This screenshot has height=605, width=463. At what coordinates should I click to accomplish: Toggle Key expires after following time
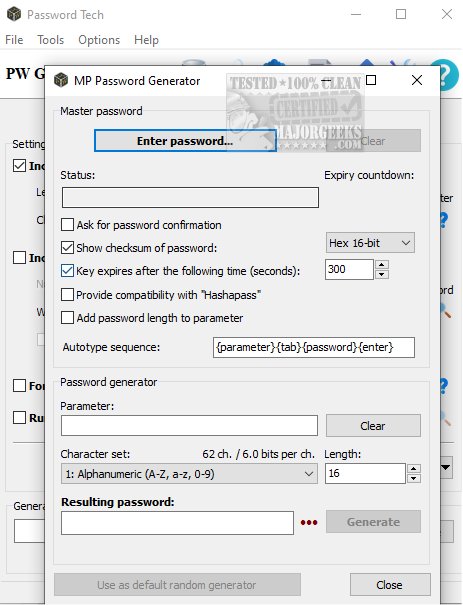click(68, 271)
